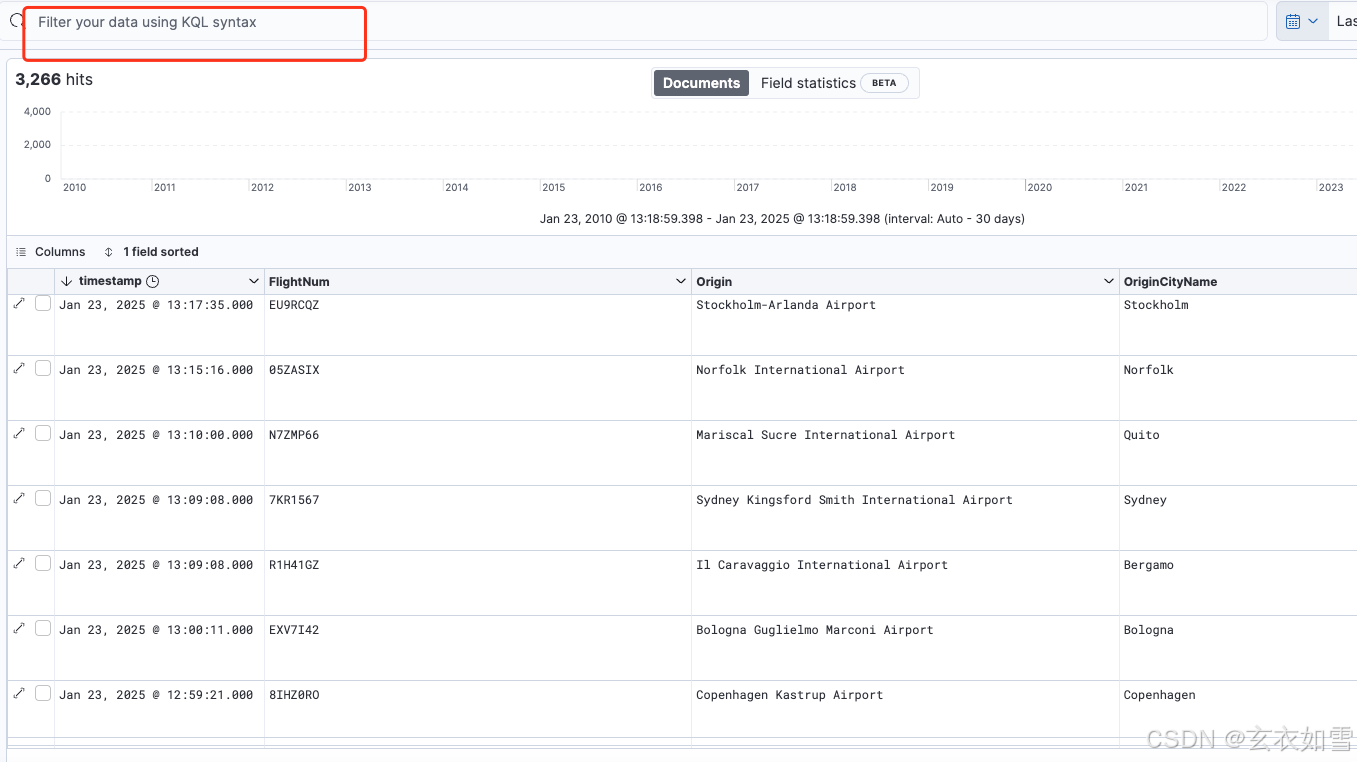The width and height of the screenshot is (1357, 762).
Task: Click the Columns list icon
Action: pos(22,252)
